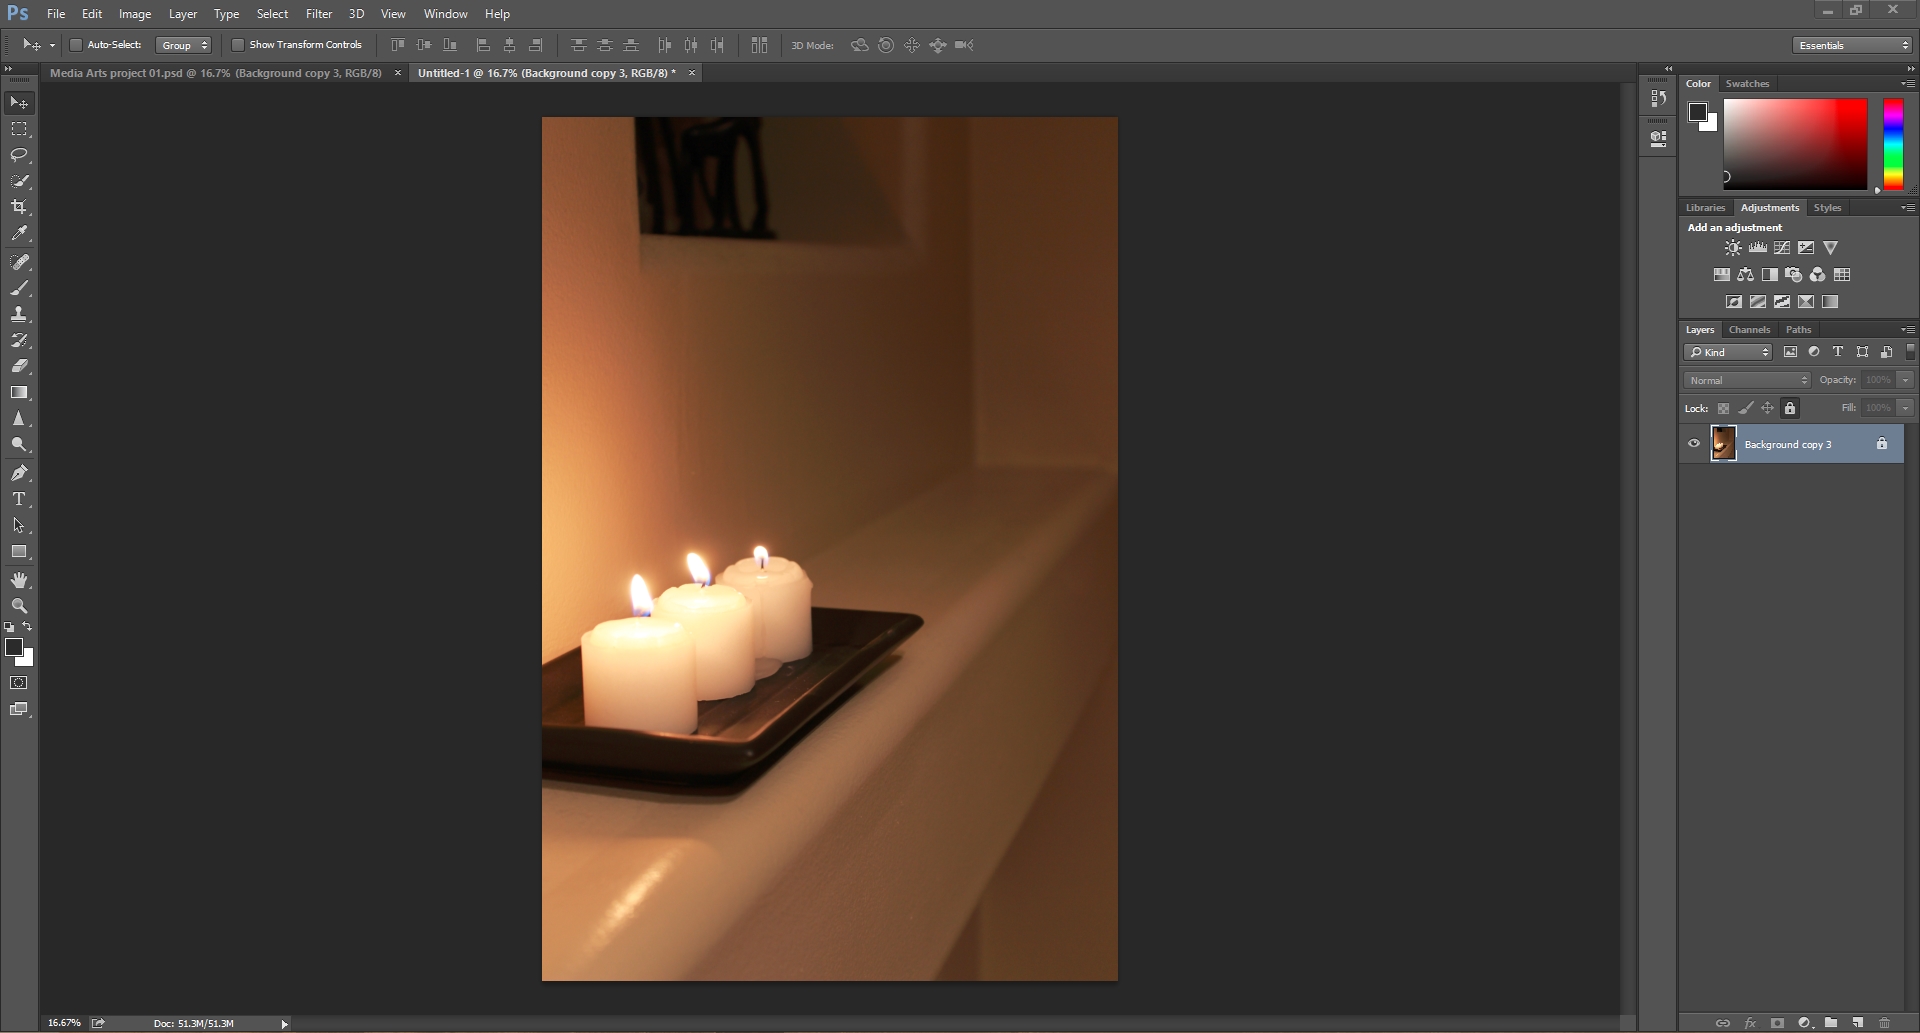
Task: Select the Pen tool
Action: pos(19,473)
